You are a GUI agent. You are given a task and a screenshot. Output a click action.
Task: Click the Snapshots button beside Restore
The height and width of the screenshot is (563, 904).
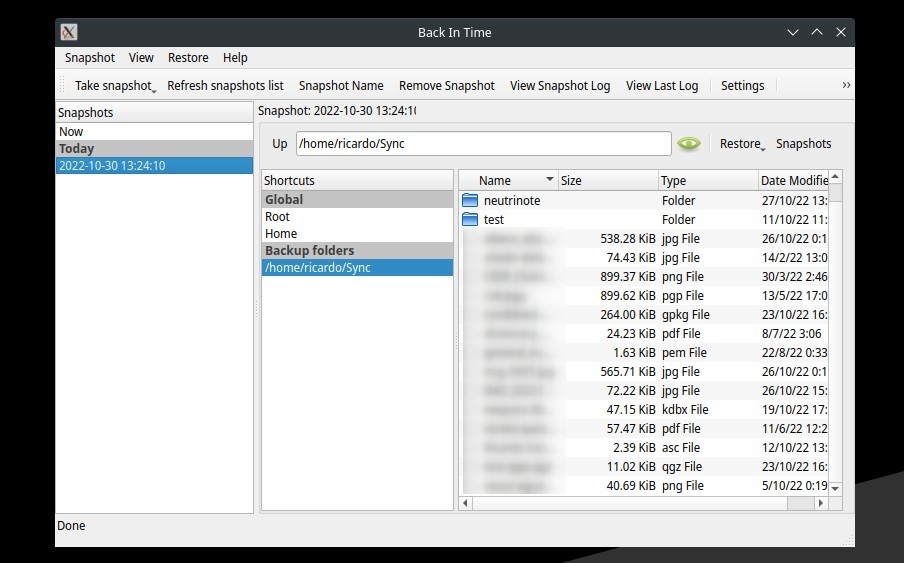tap(804, 143)
